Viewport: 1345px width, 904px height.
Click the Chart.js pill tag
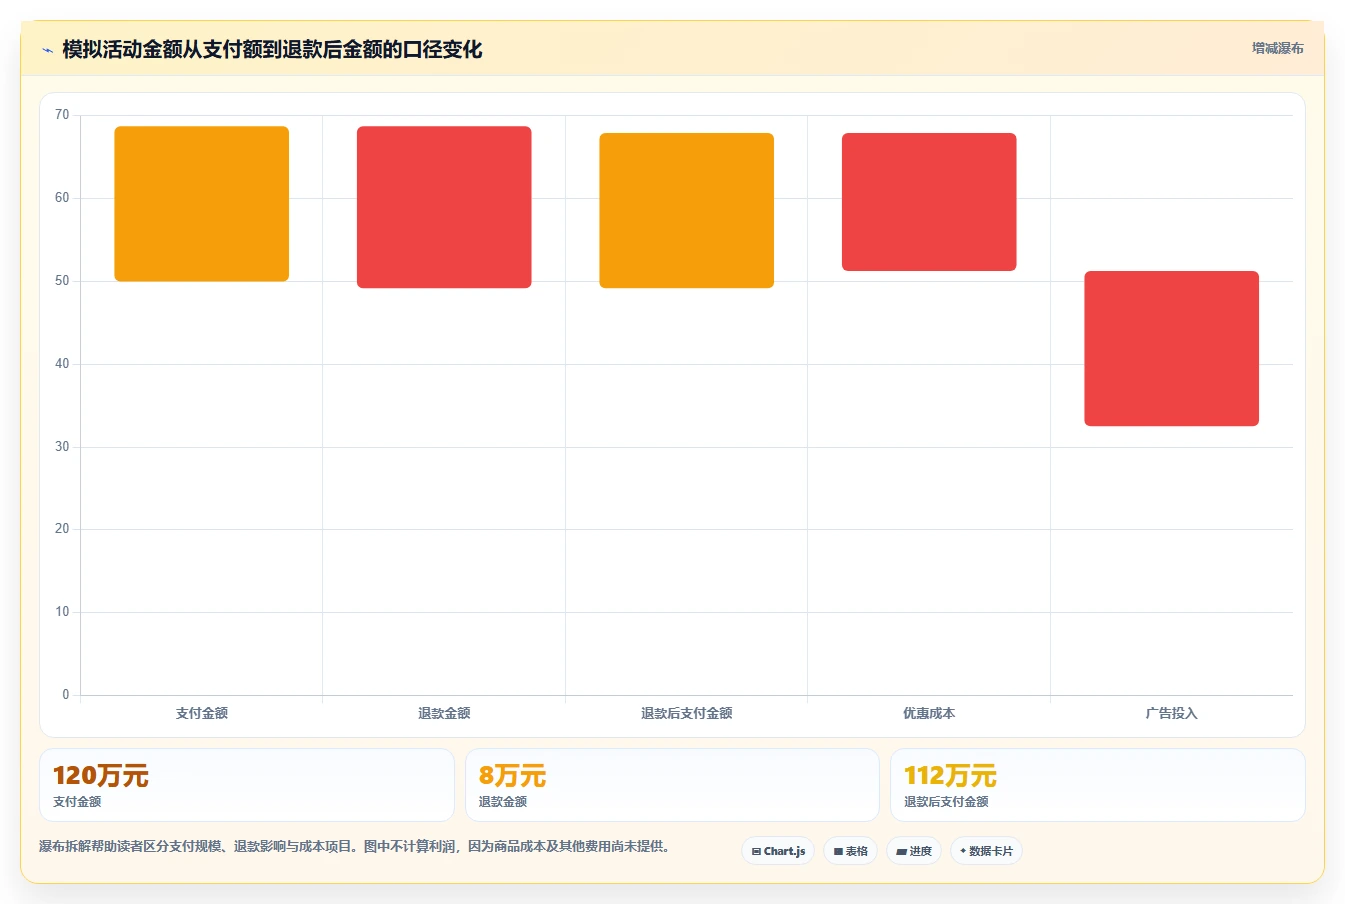point(778,851)
